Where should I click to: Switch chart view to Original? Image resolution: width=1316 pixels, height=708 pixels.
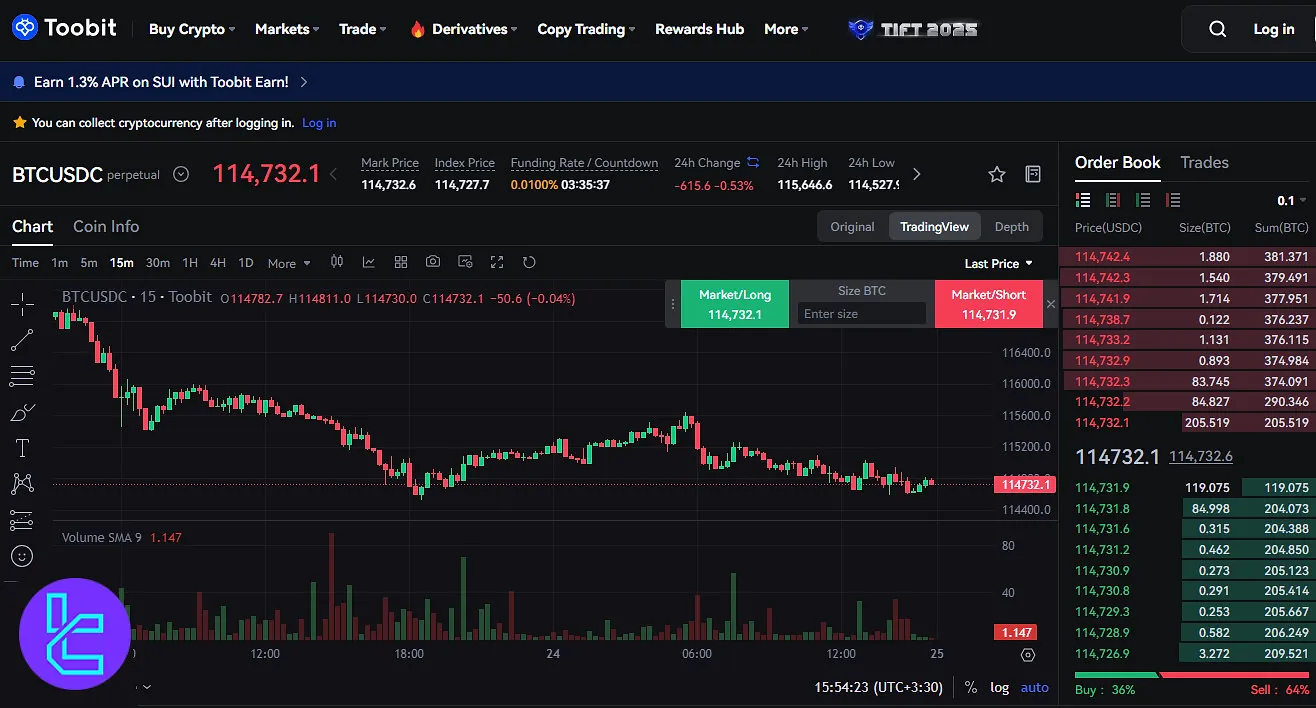pyautogui.click(x=852, y=227)
